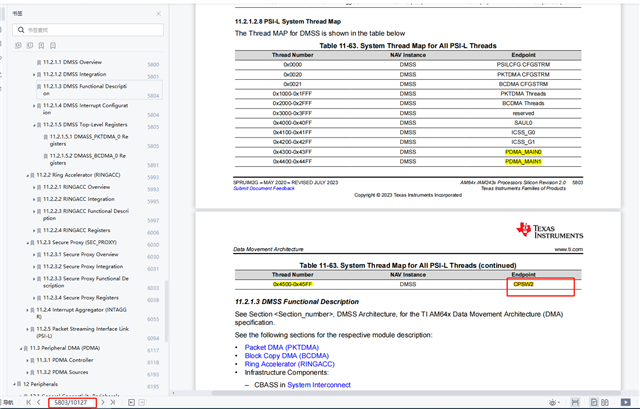This screenshot has width=640, height=409.
Task: Open bookmark 11.2.3.4 Secure Proxy Registers
Action: 81,298
